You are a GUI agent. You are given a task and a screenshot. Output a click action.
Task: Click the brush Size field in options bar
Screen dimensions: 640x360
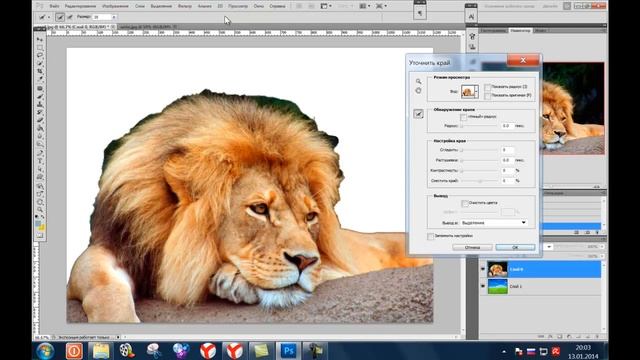pos(102,17)
